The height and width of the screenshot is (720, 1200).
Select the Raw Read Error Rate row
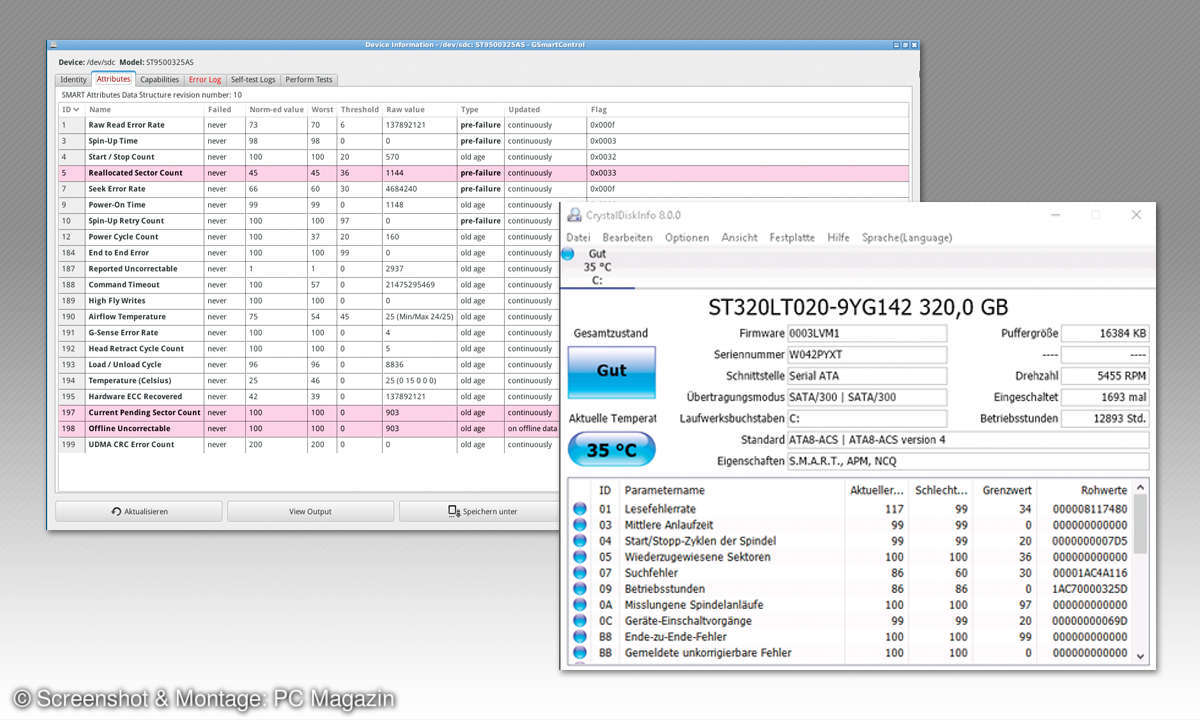coord(483,125)
